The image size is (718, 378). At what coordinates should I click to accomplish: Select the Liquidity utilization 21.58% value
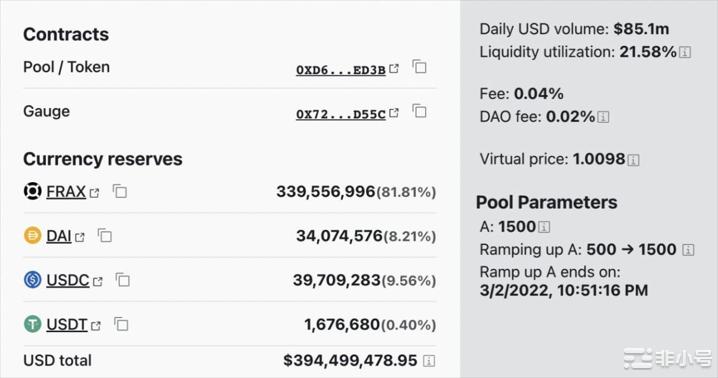pyautogui.click(x=648, y=52)
